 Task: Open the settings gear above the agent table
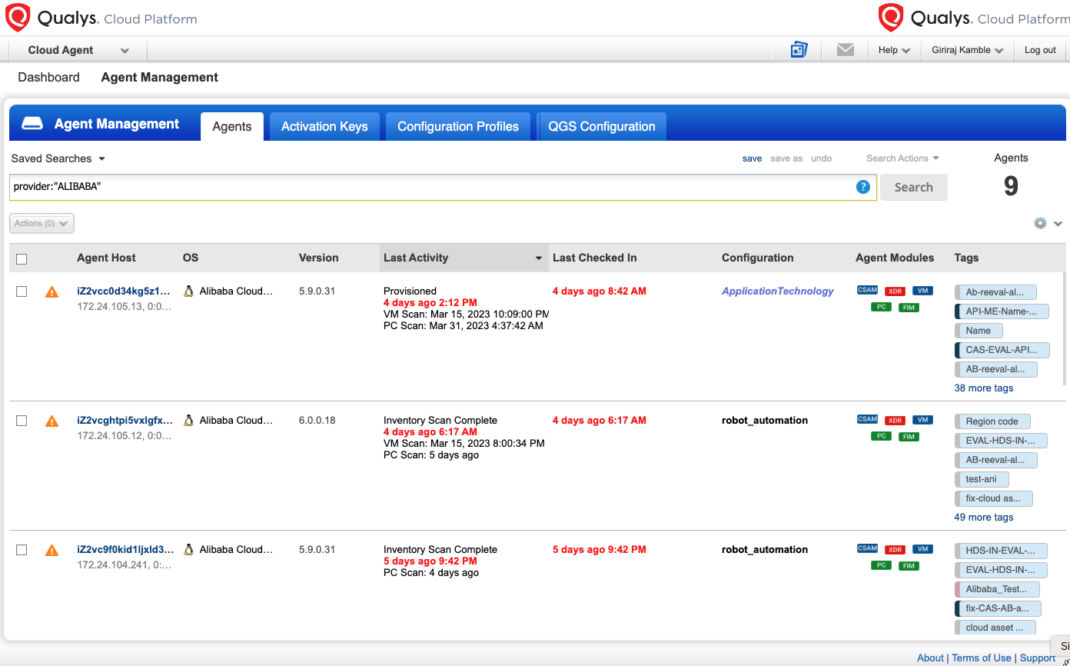pos(1039,223)
